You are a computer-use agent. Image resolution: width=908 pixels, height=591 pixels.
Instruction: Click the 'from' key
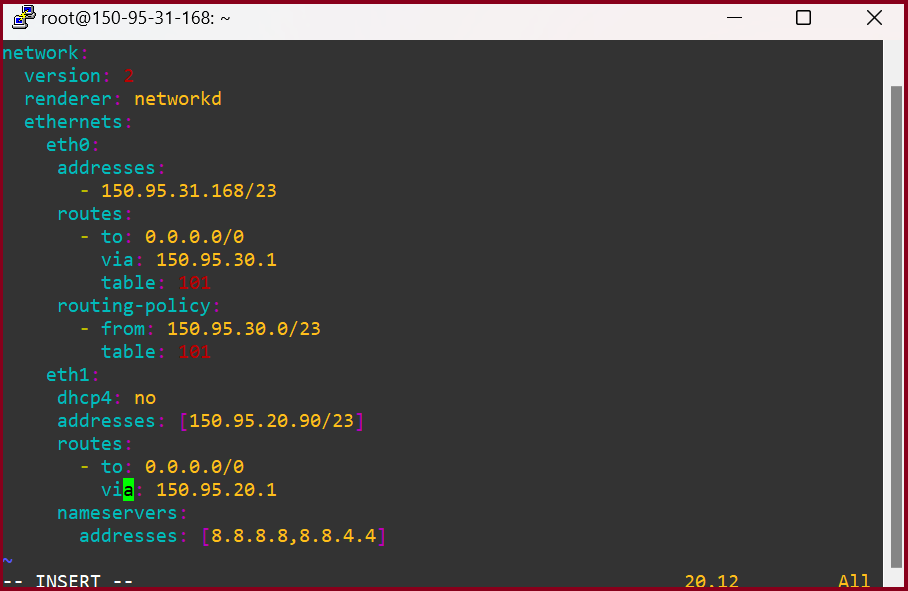point(123,329)
